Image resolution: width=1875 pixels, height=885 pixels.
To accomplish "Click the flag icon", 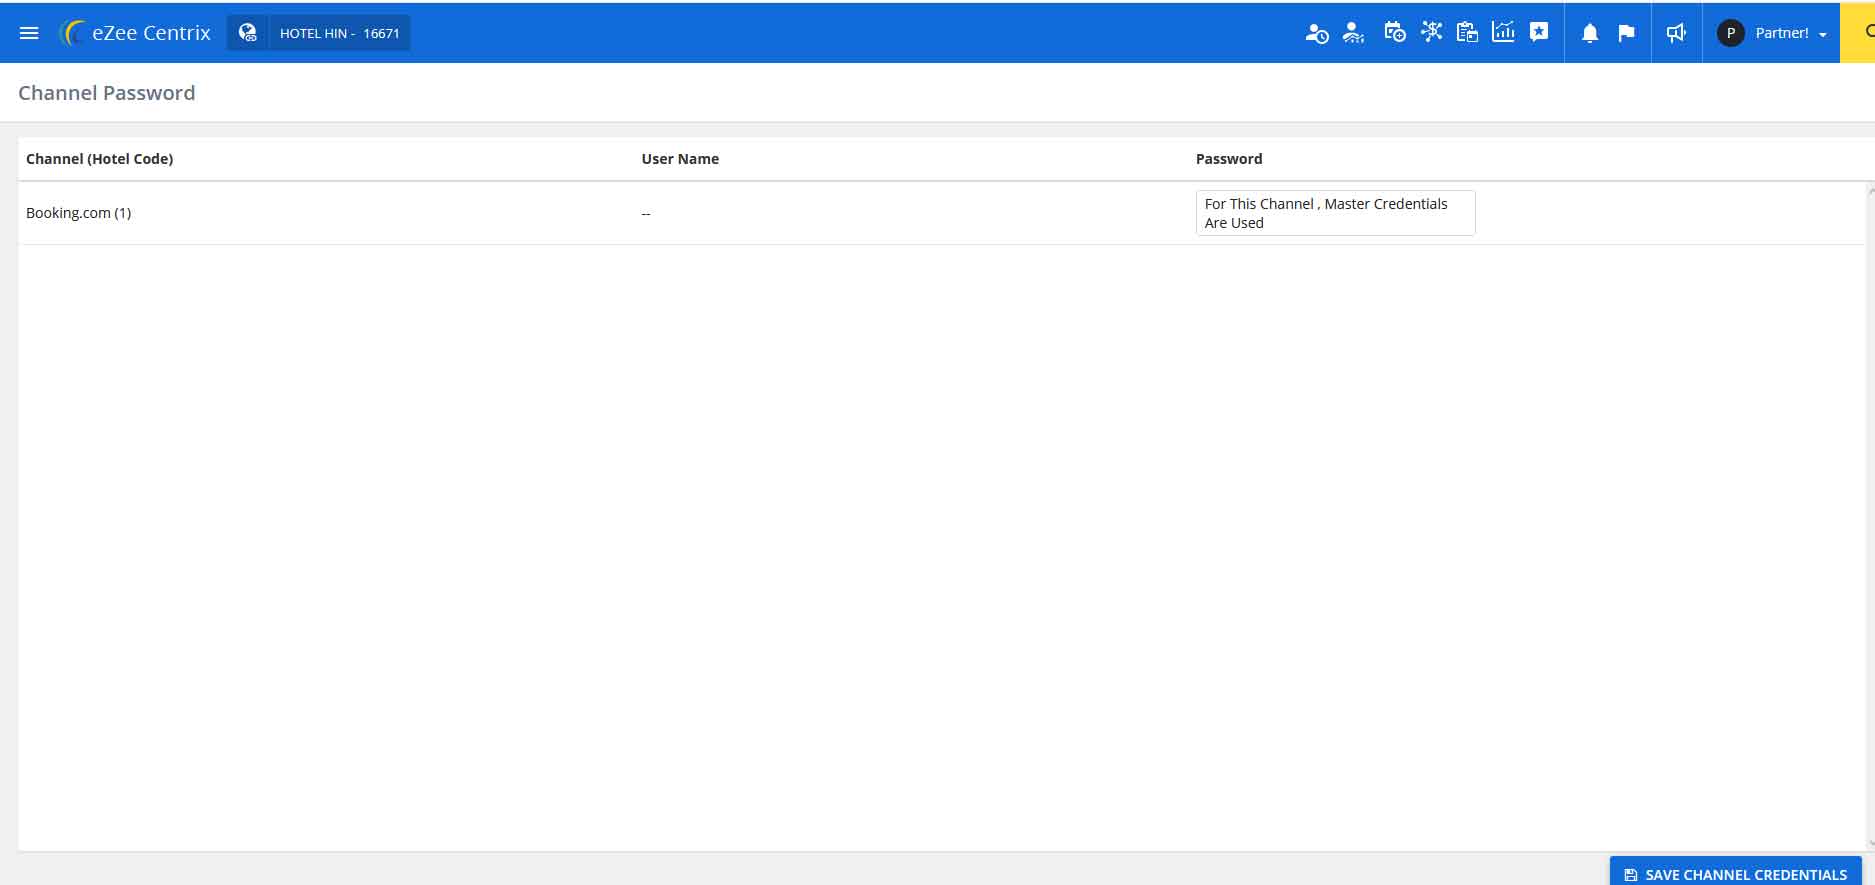I will (1626, 33).
